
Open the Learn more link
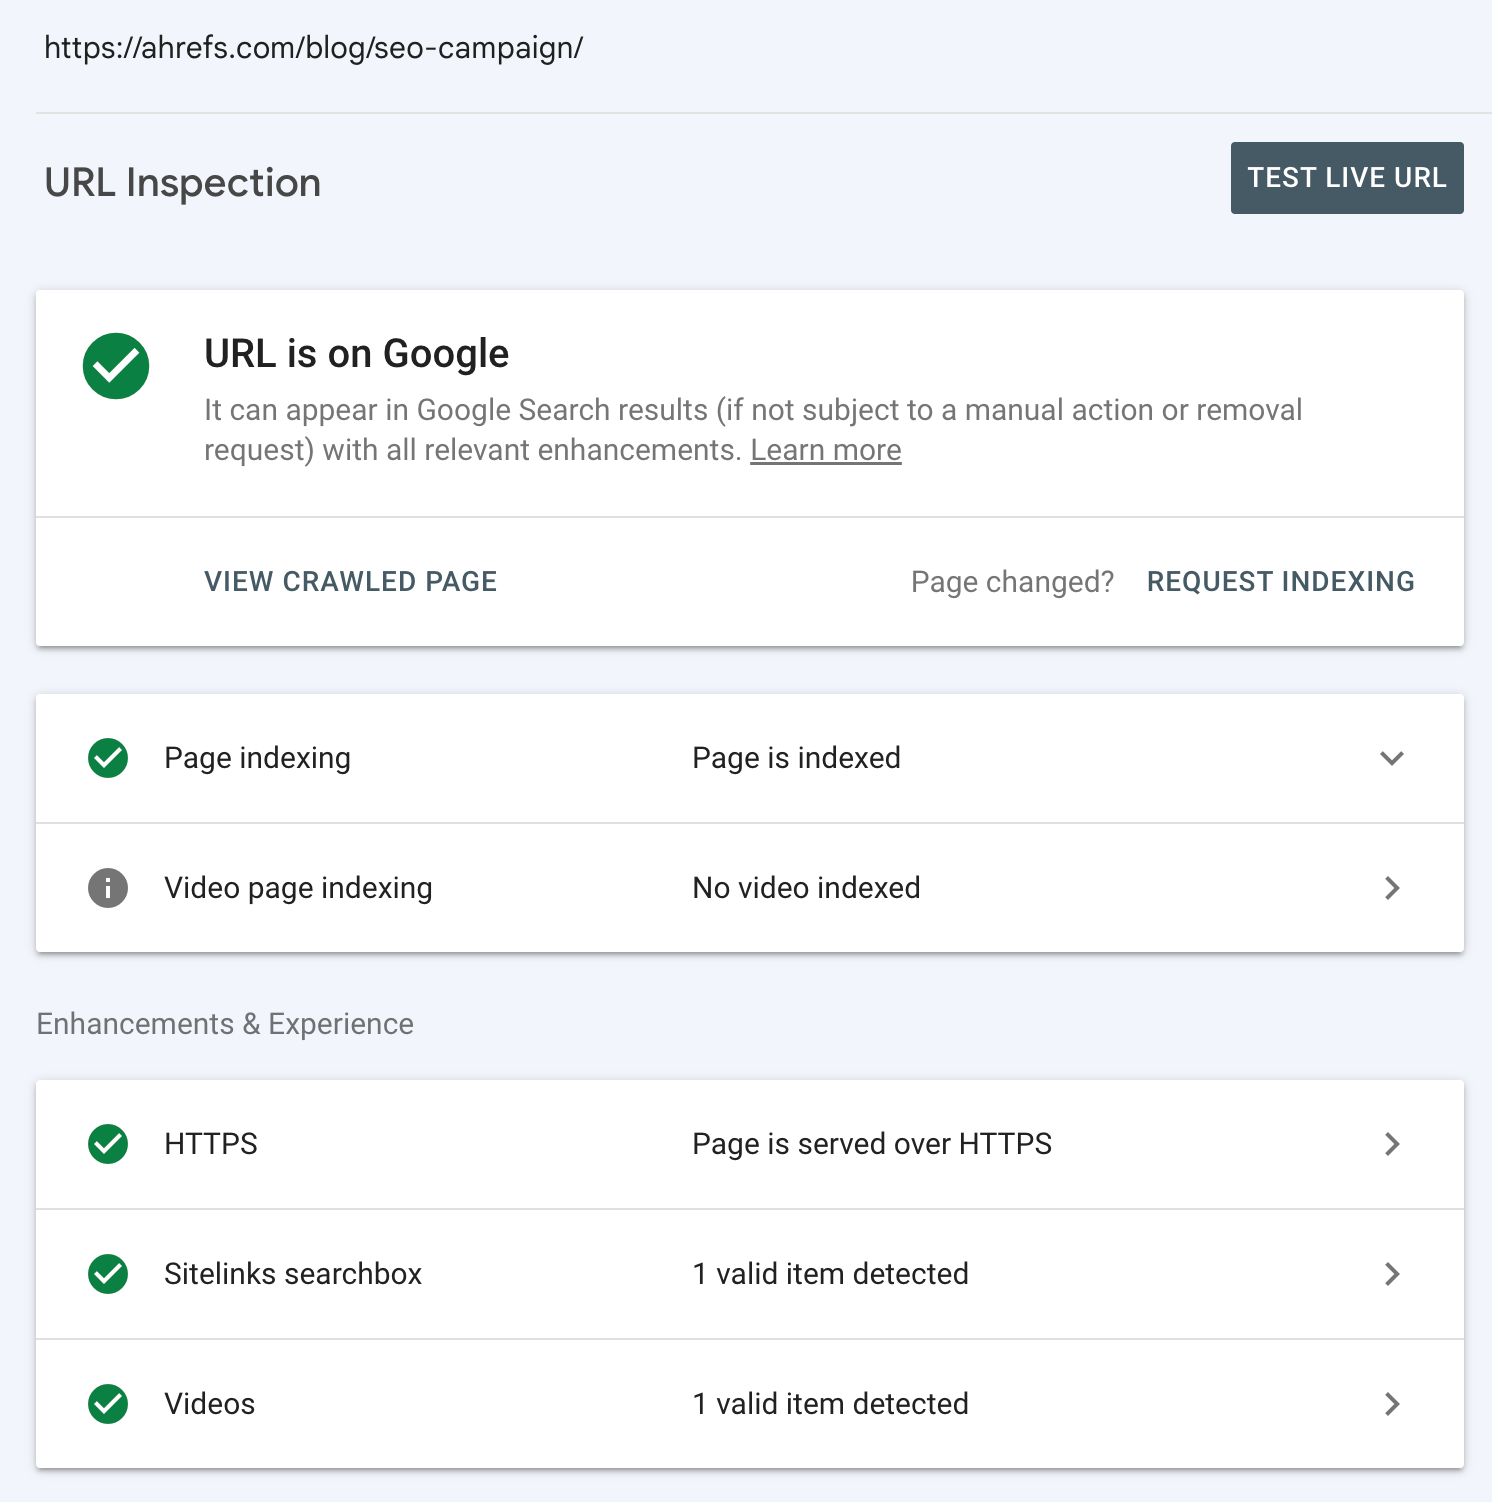[x=825, y=450]
